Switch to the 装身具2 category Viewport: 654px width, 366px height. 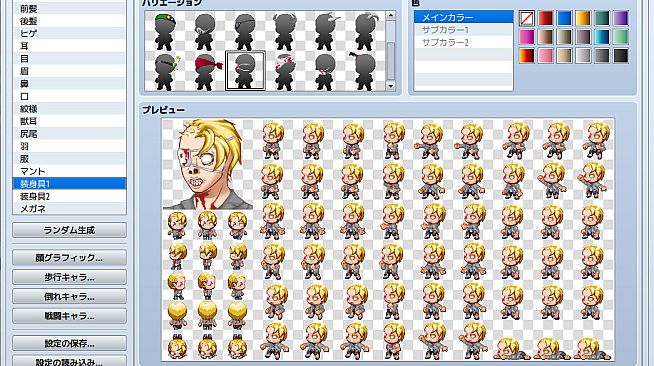click(x=69, y=196)
